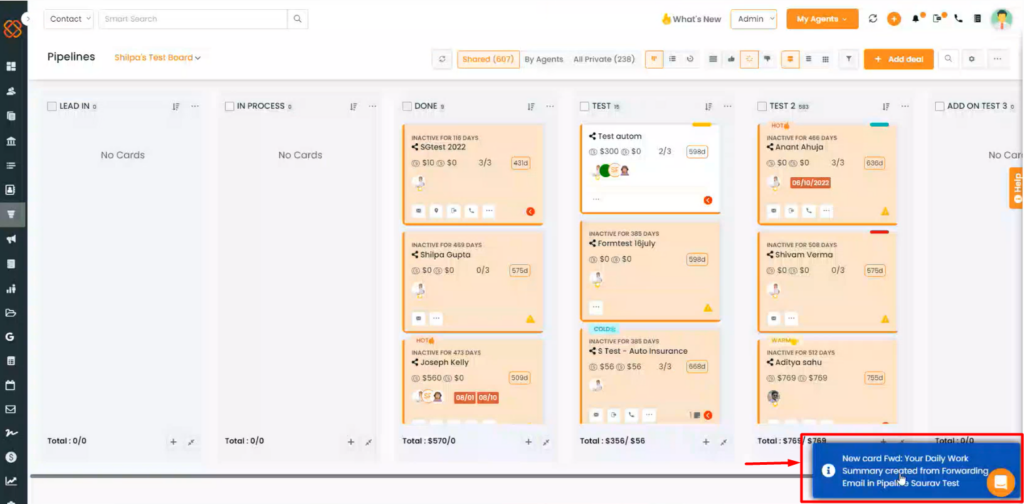This screenshot has height=504, width=1024.
Task: Click the 08/10/2022 date tag on Anant Ahuja
Action: (x=810, y=183)
